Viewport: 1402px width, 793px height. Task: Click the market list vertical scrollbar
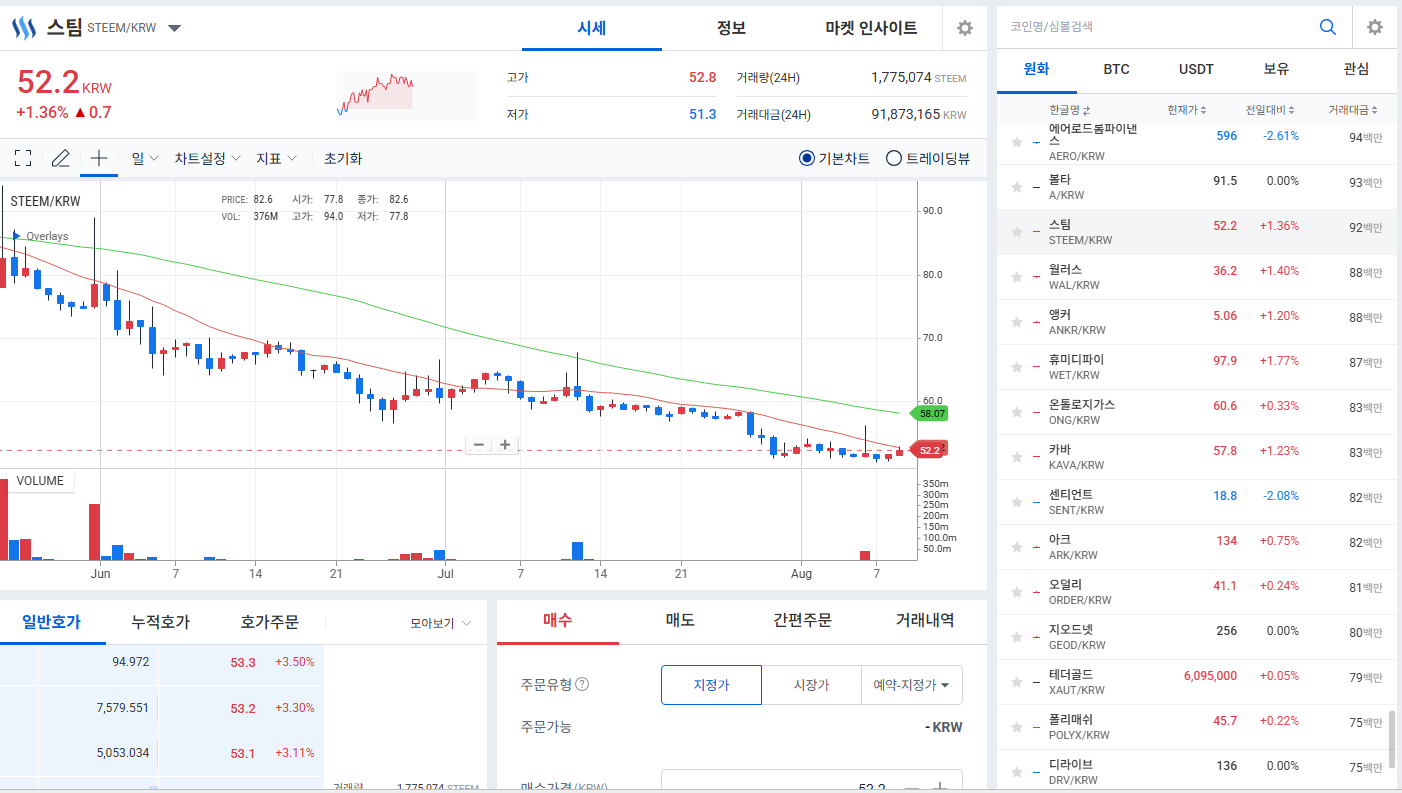1391,738
